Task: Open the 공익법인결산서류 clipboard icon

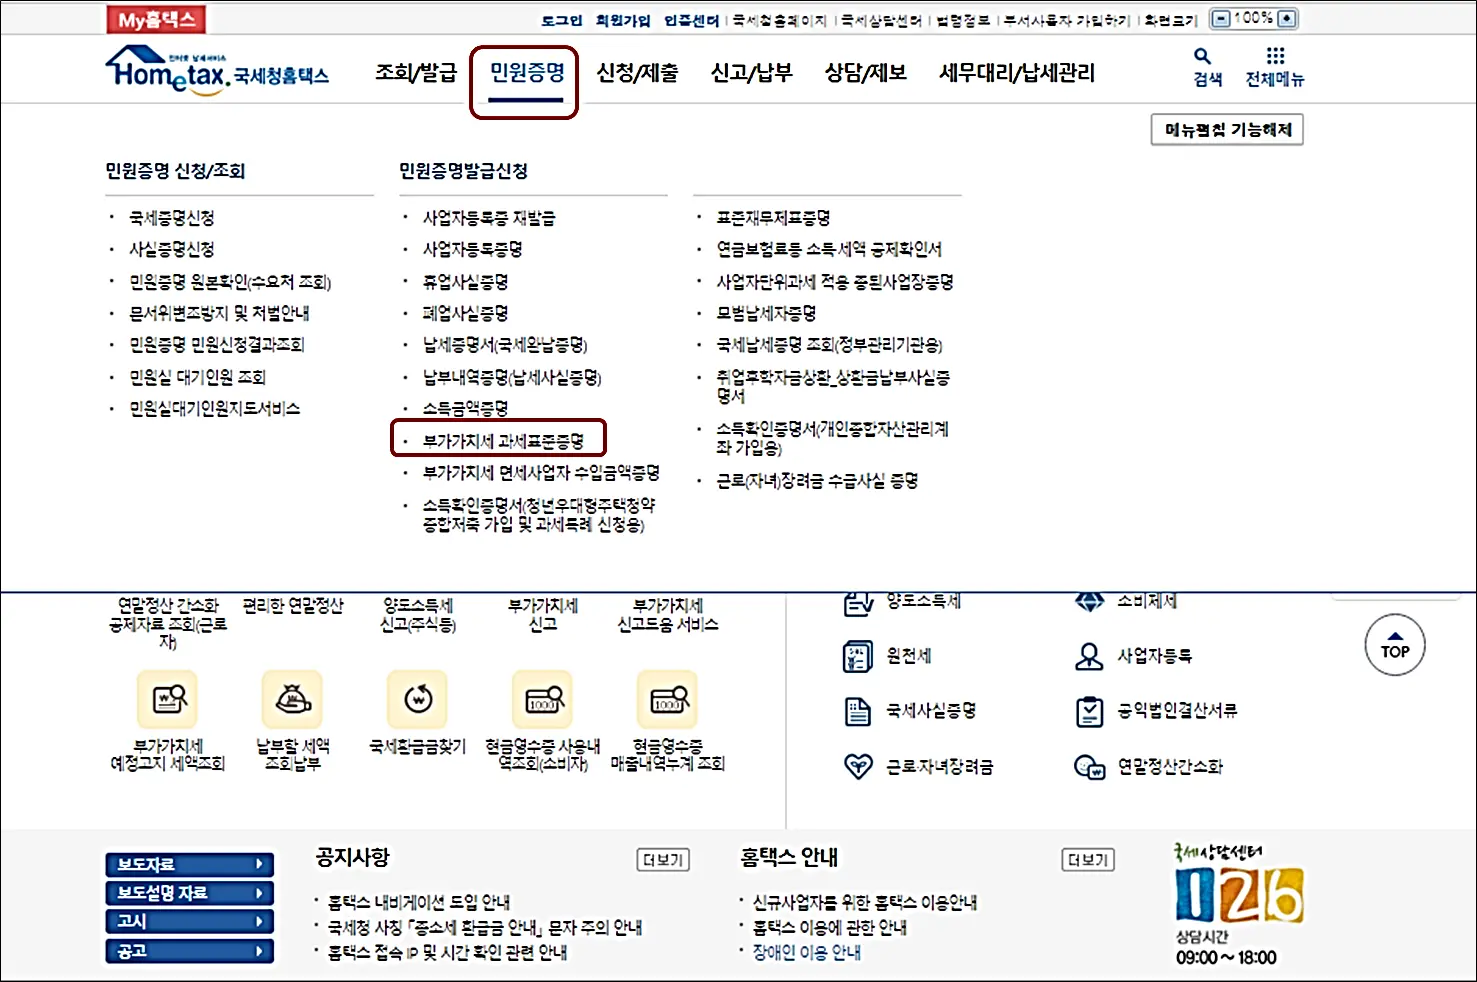Action: point(1089,710)
